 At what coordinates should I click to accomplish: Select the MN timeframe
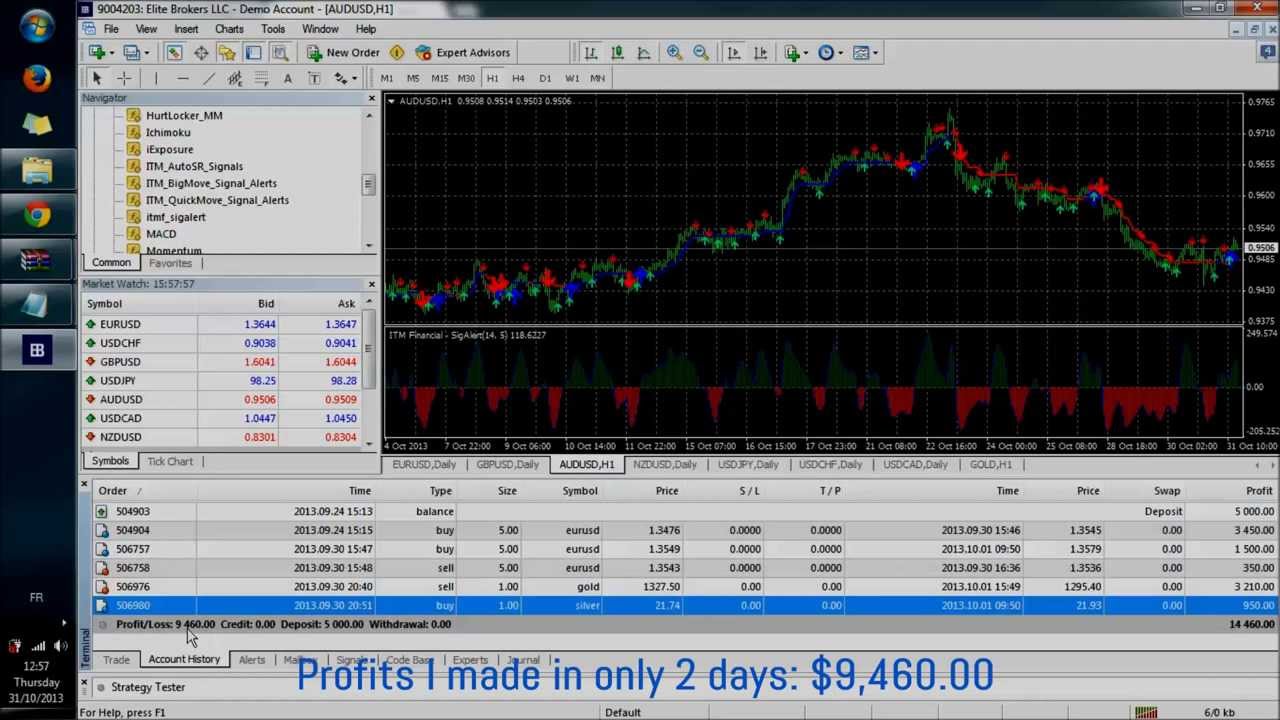[597, 78]
